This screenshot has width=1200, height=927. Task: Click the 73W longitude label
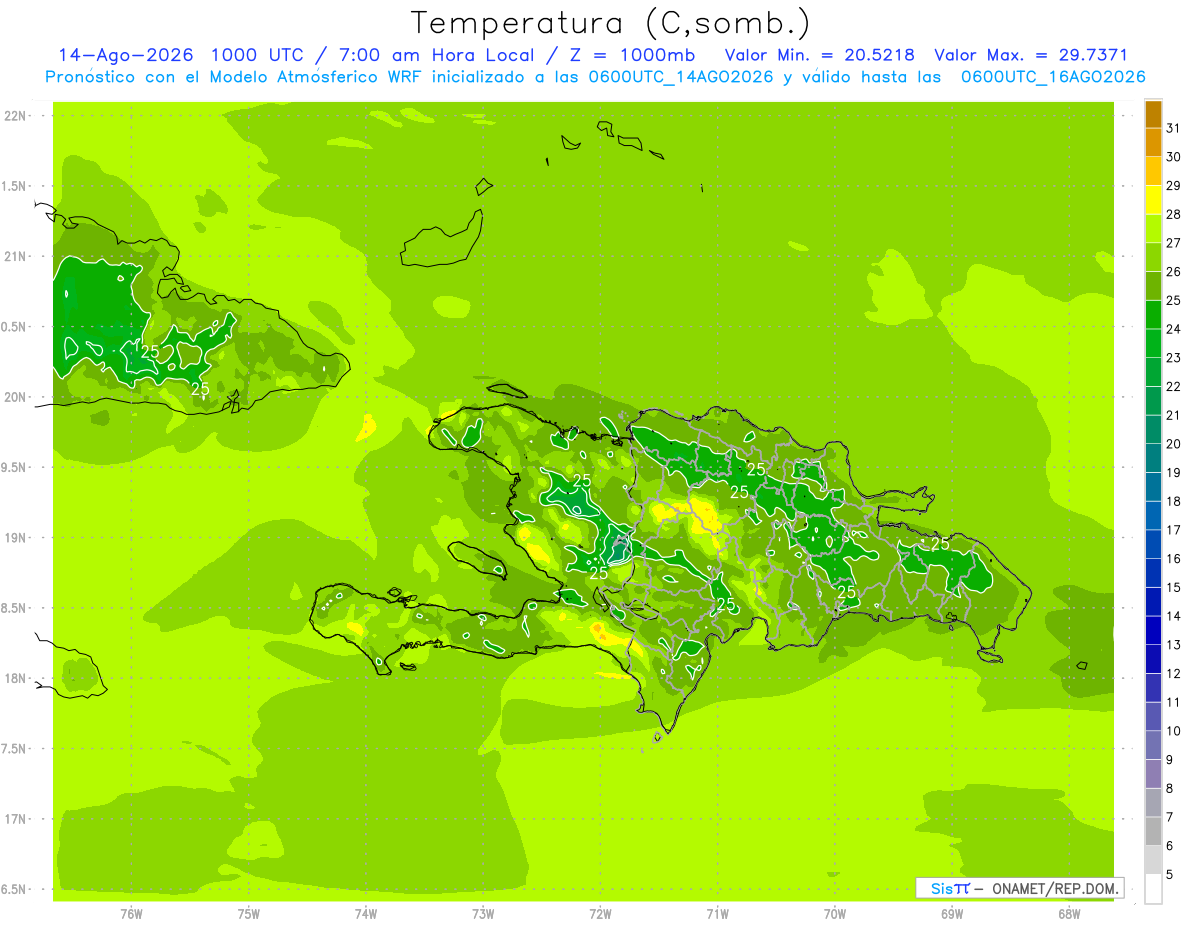coord(482,914)
